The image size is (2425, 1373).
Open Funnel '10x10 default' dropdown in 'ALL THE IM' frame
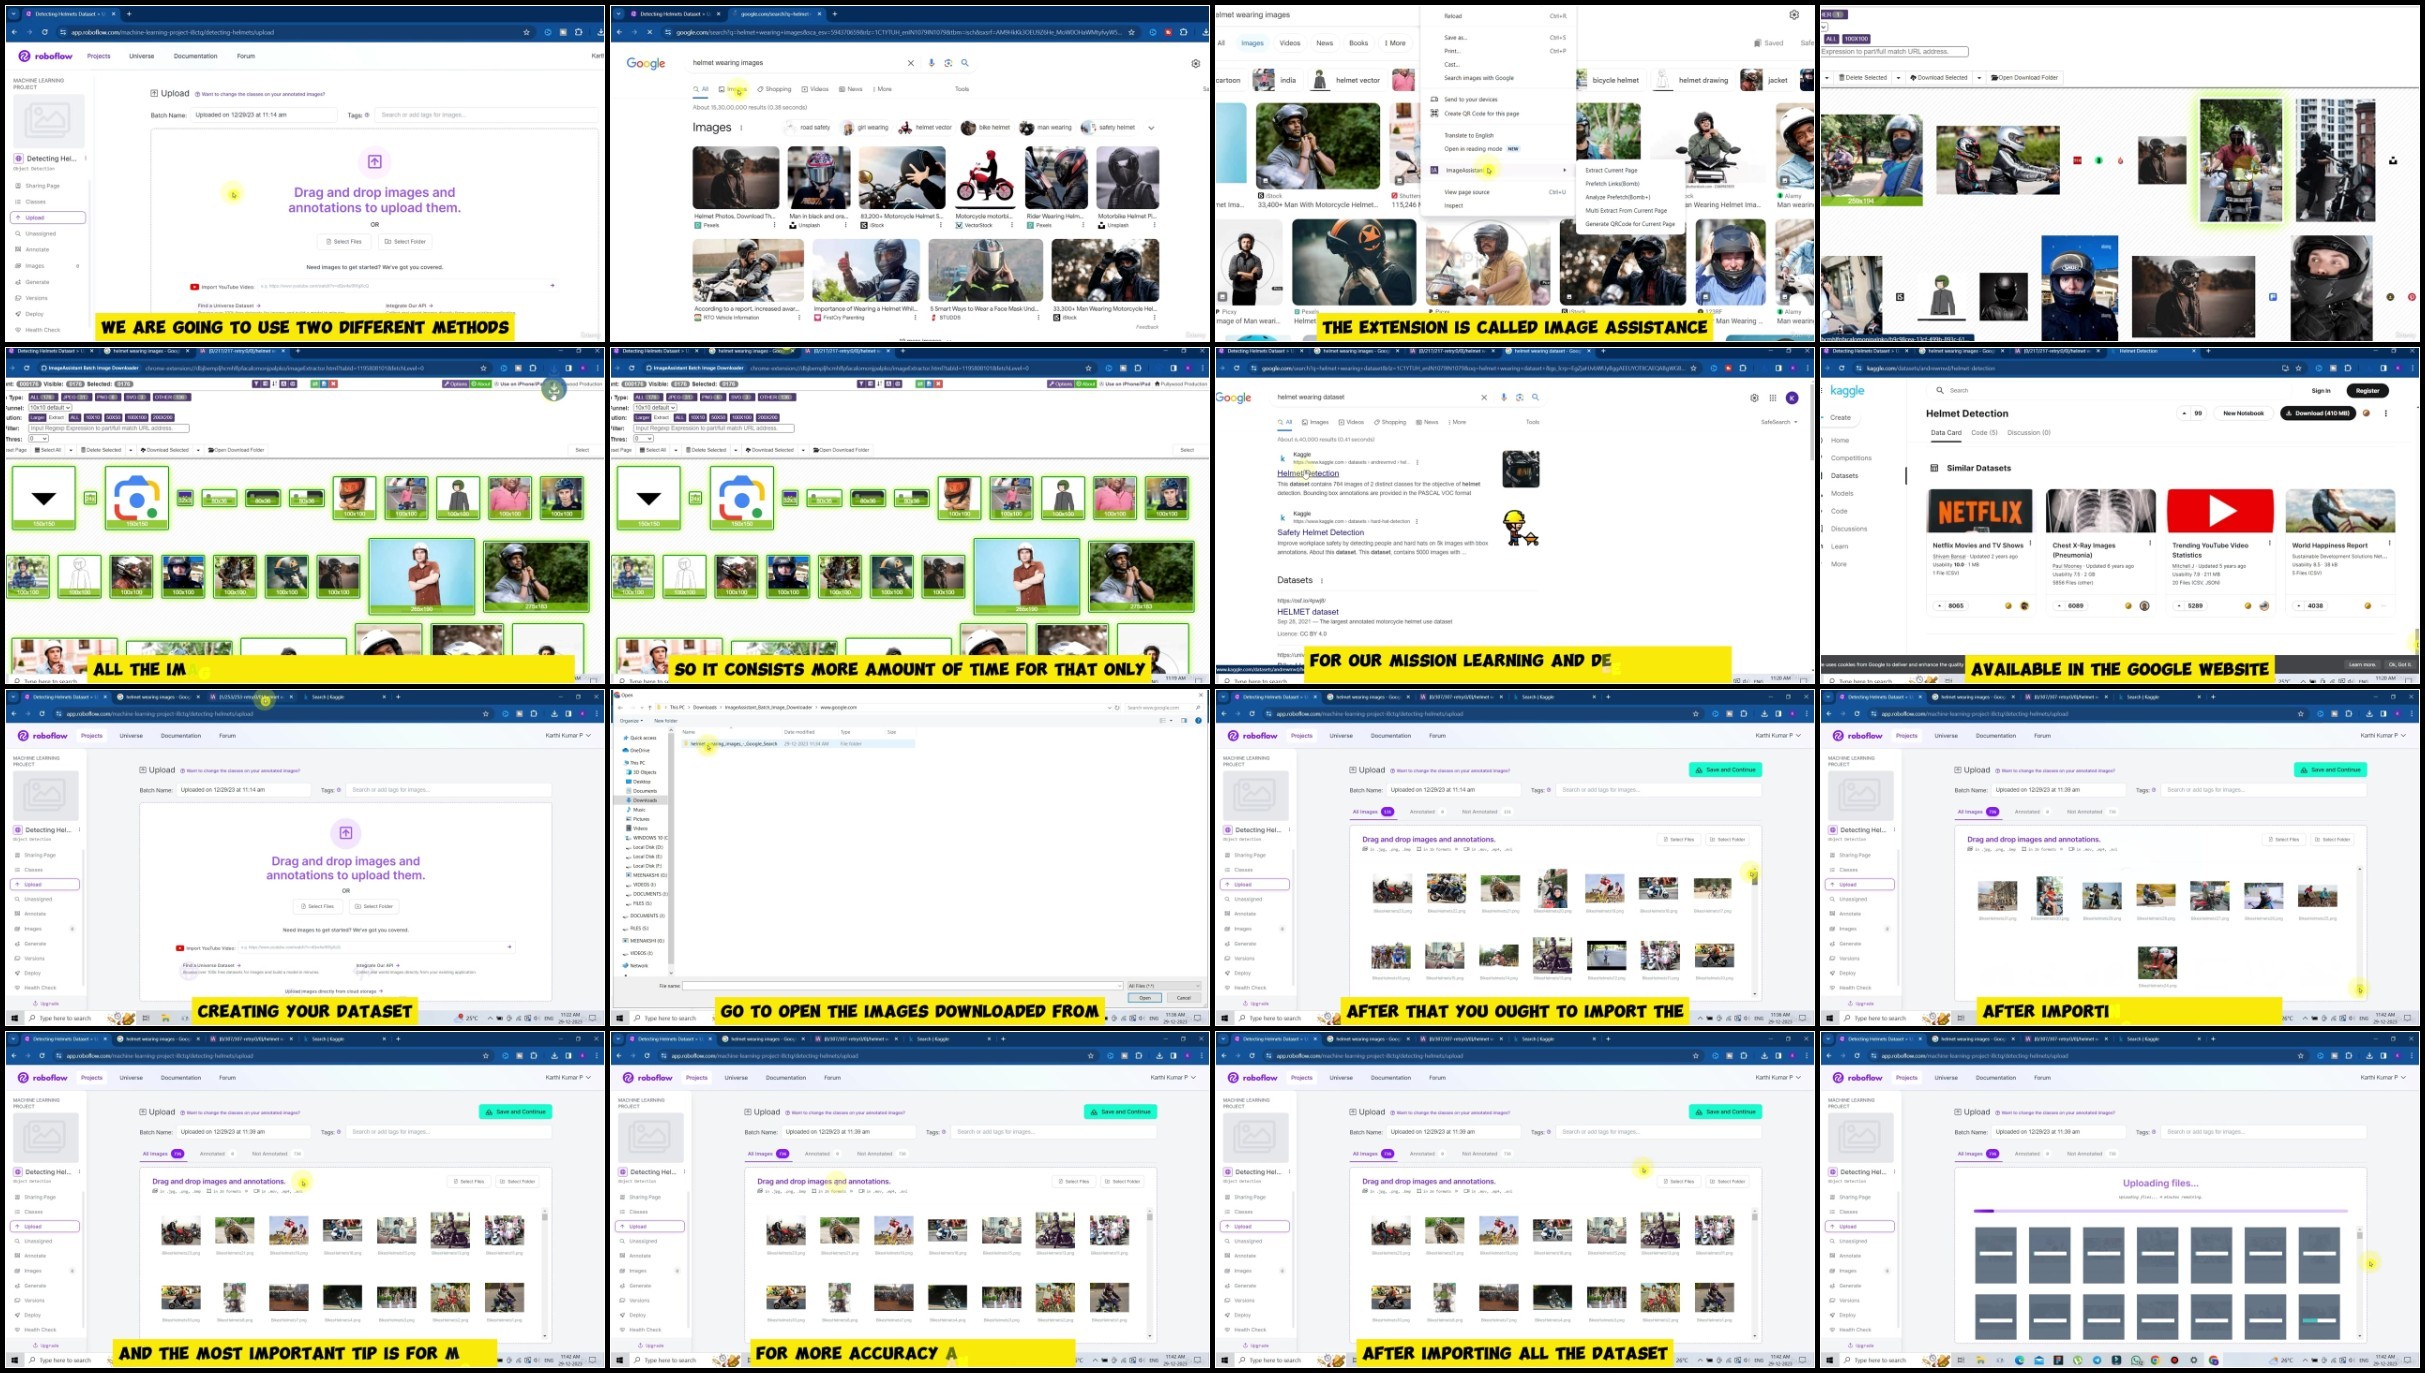(x=49, y=408)
